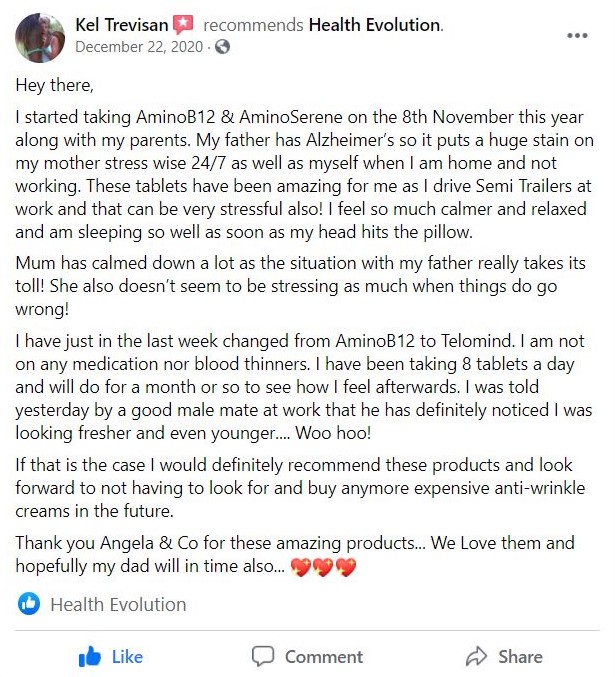Screen dimensions: 615x677
Task: Click the blue thumbs-up reaction icon
Action: coord(29,604)
